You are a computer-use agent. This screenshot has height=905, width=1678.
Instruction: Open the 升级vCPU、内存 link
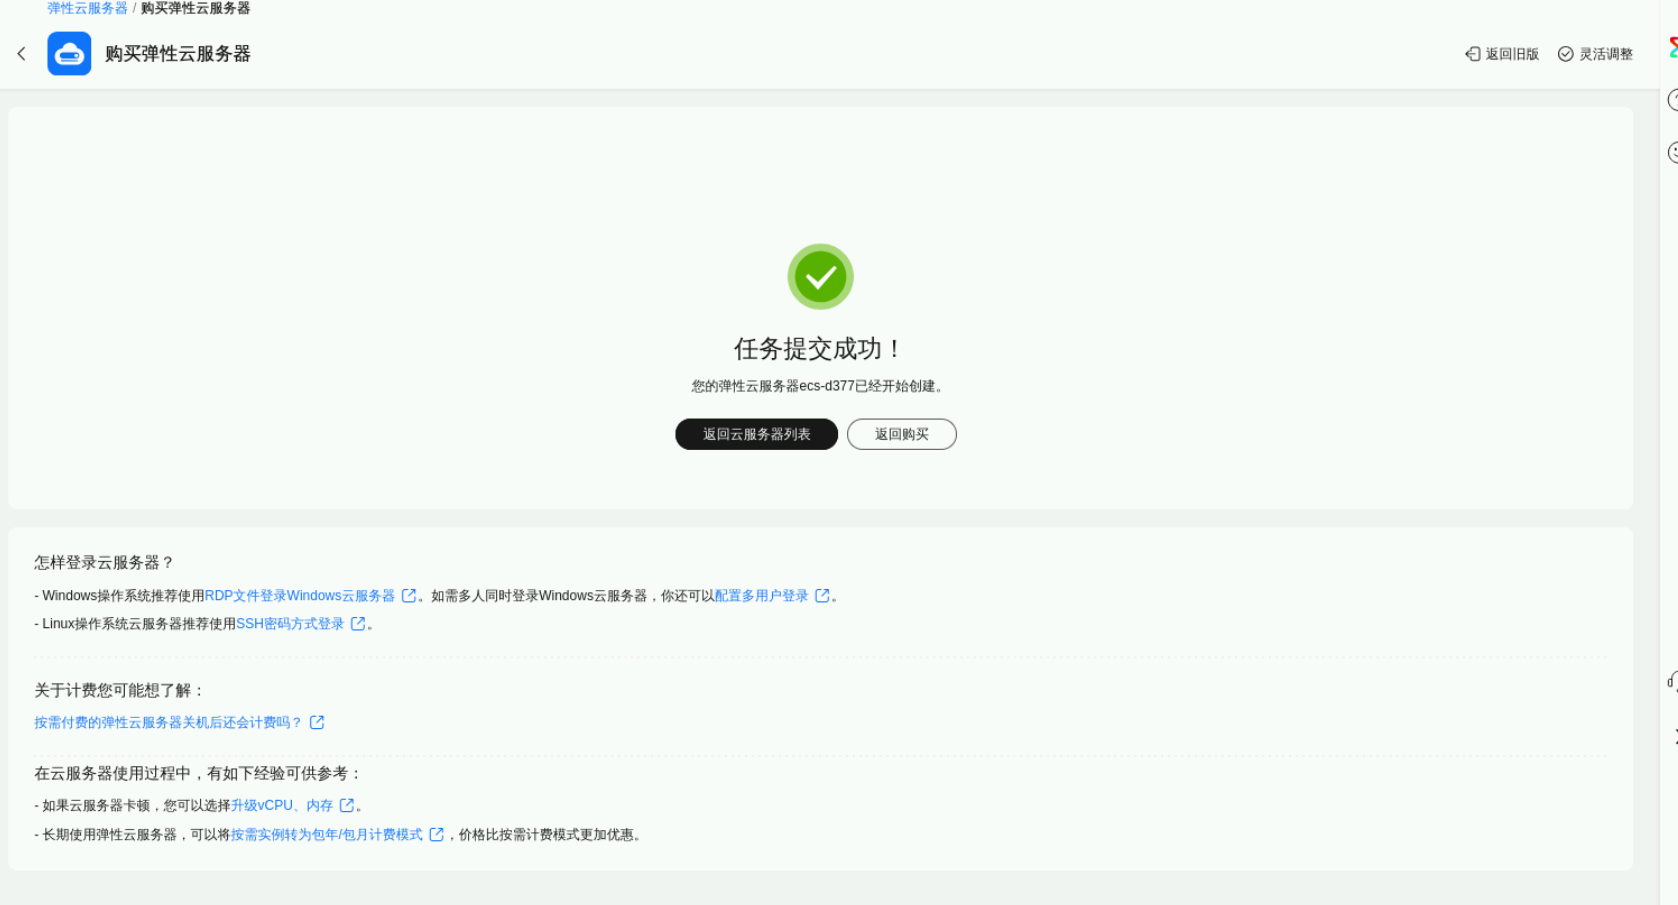[x=282, y=806]
